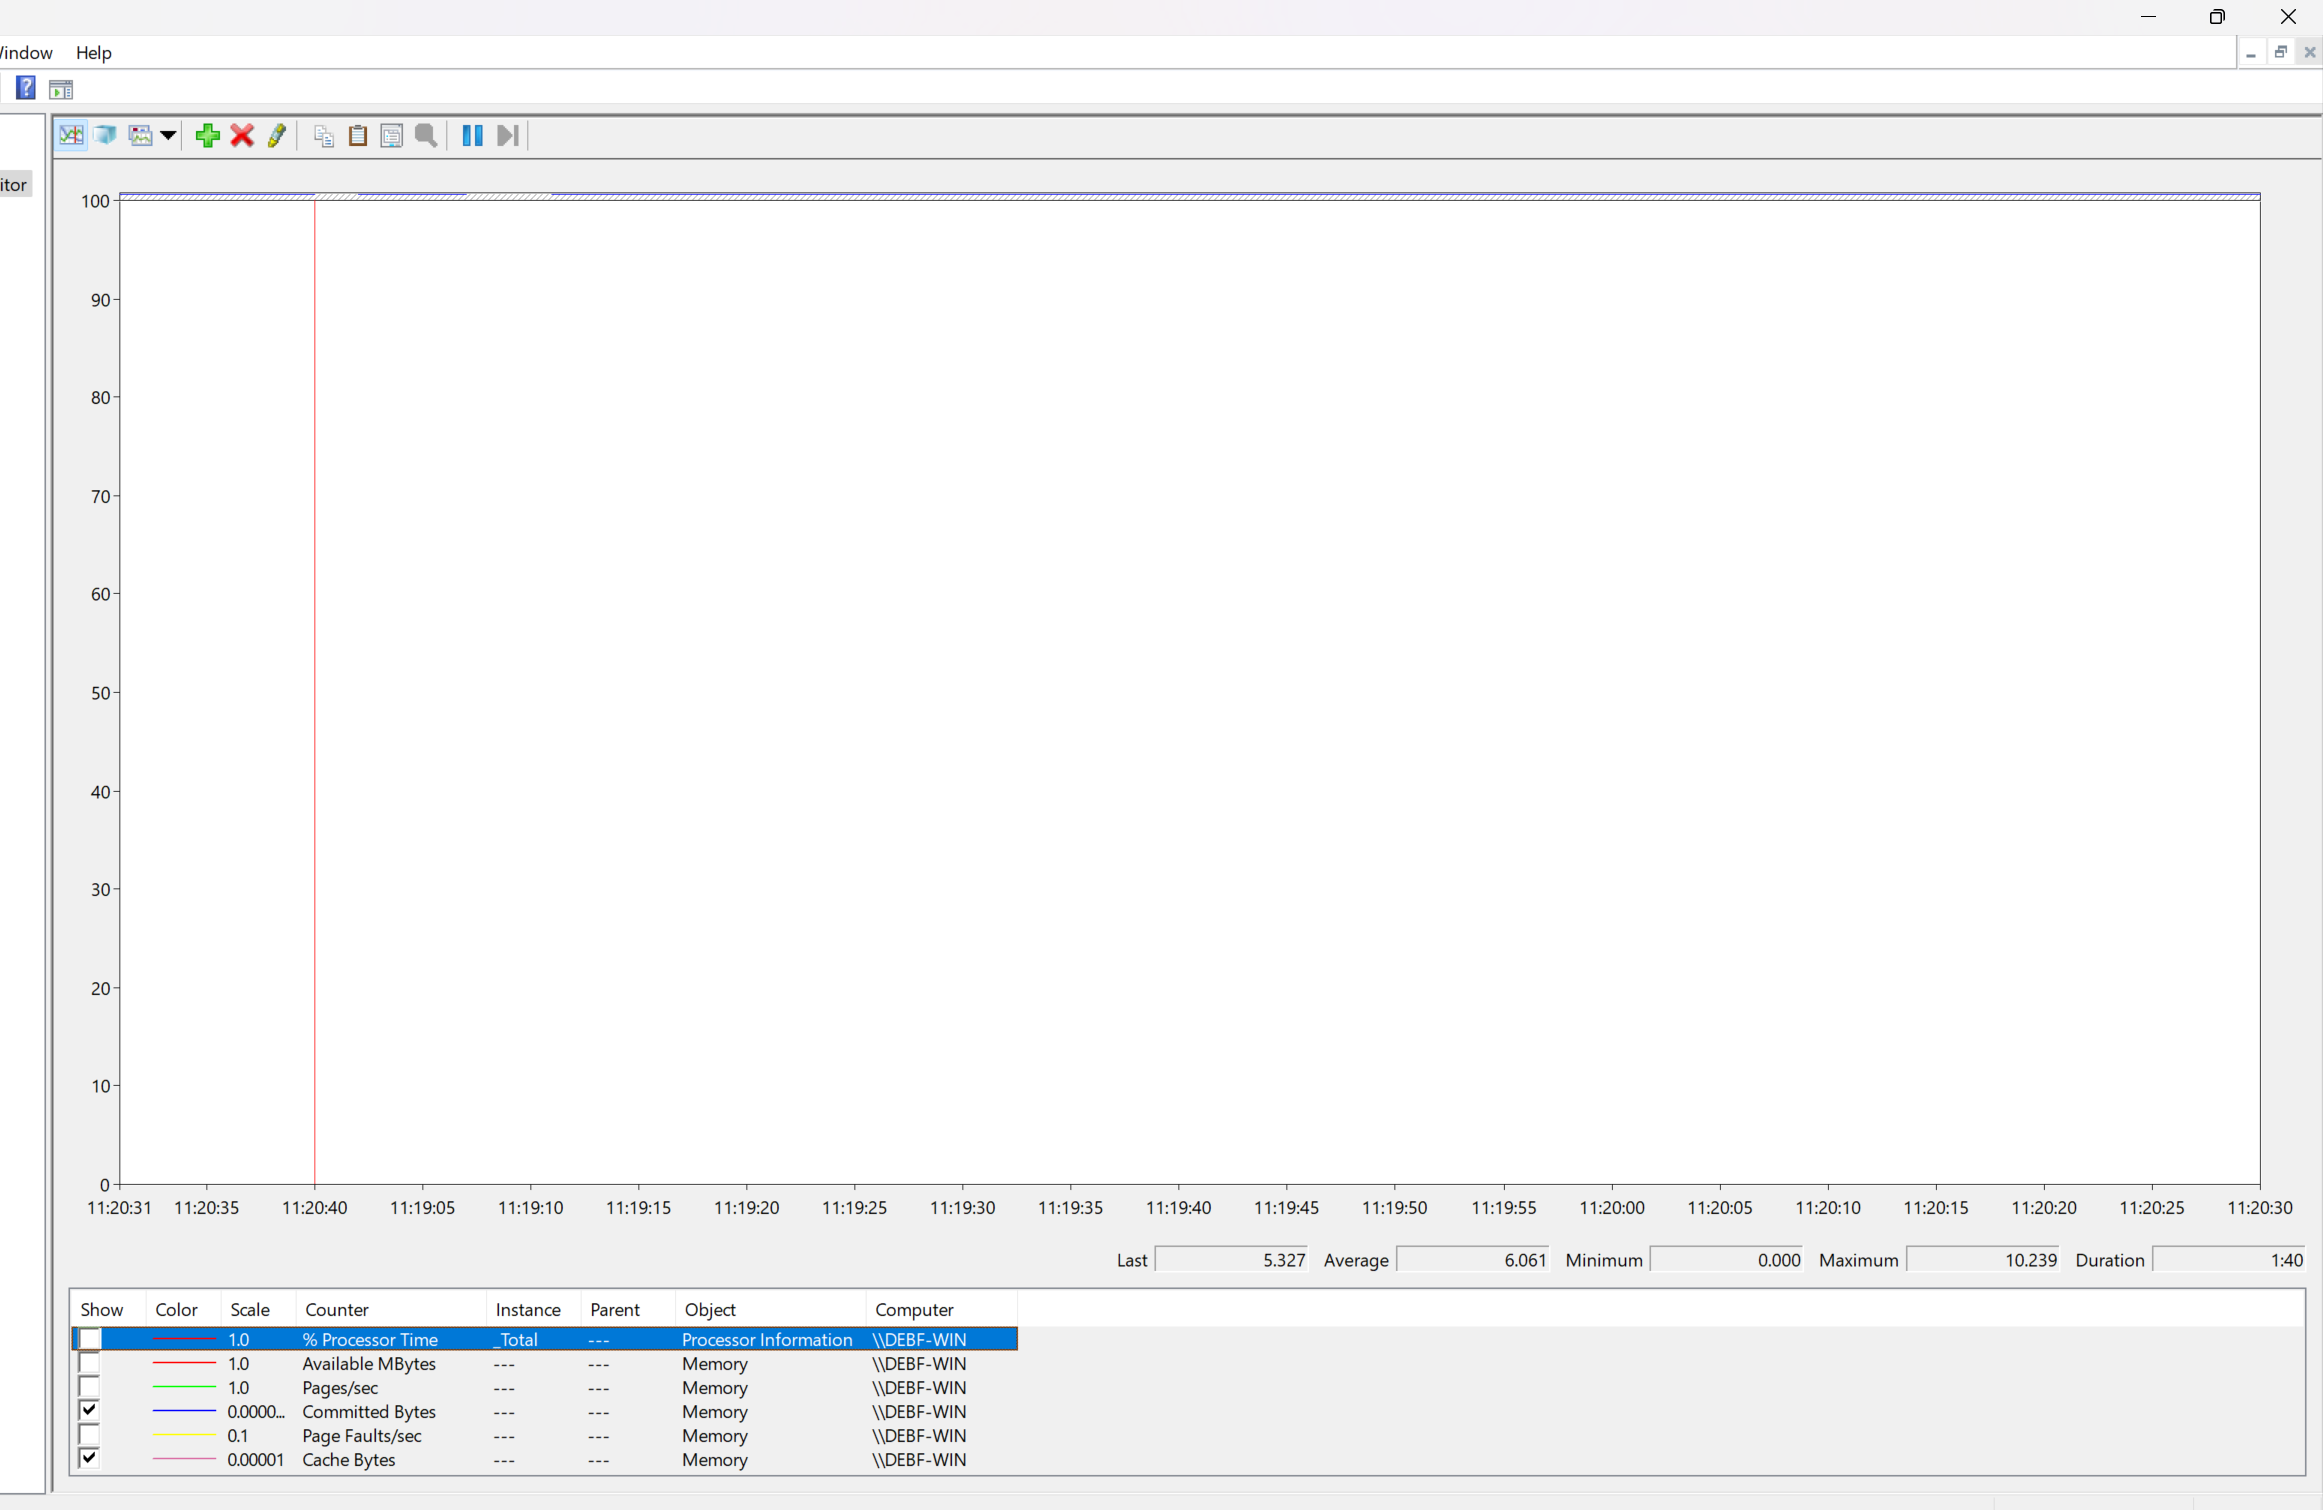Uncheck the Cache Bytes counter checkbox
Viewport: 2323px width, 1510px height.
tap(89, 1459)
